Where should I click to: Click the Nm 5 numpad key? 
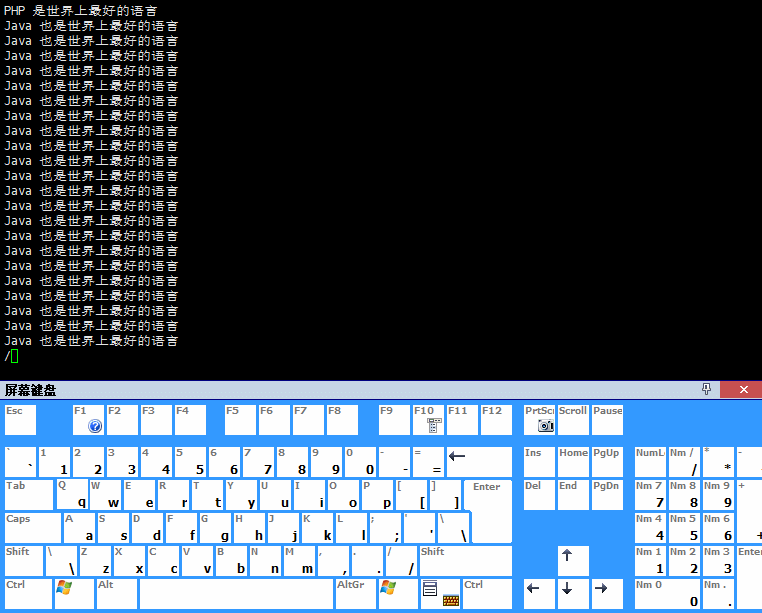coord(684,528)
